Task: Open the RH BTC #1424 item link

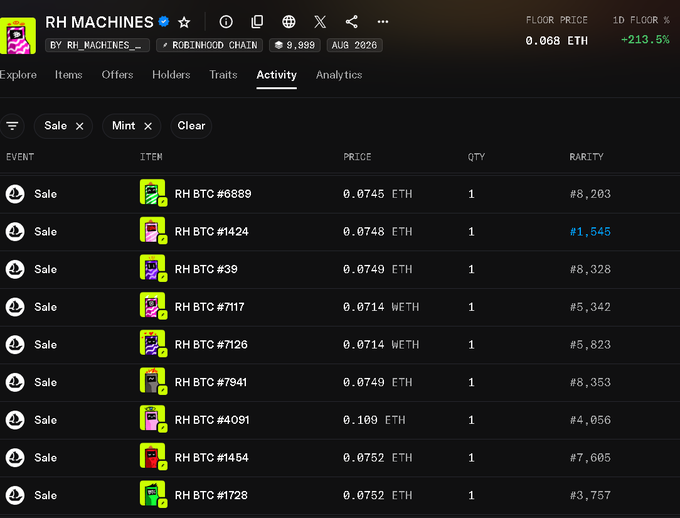Action: pyautogui.click(x=212, y=232)
